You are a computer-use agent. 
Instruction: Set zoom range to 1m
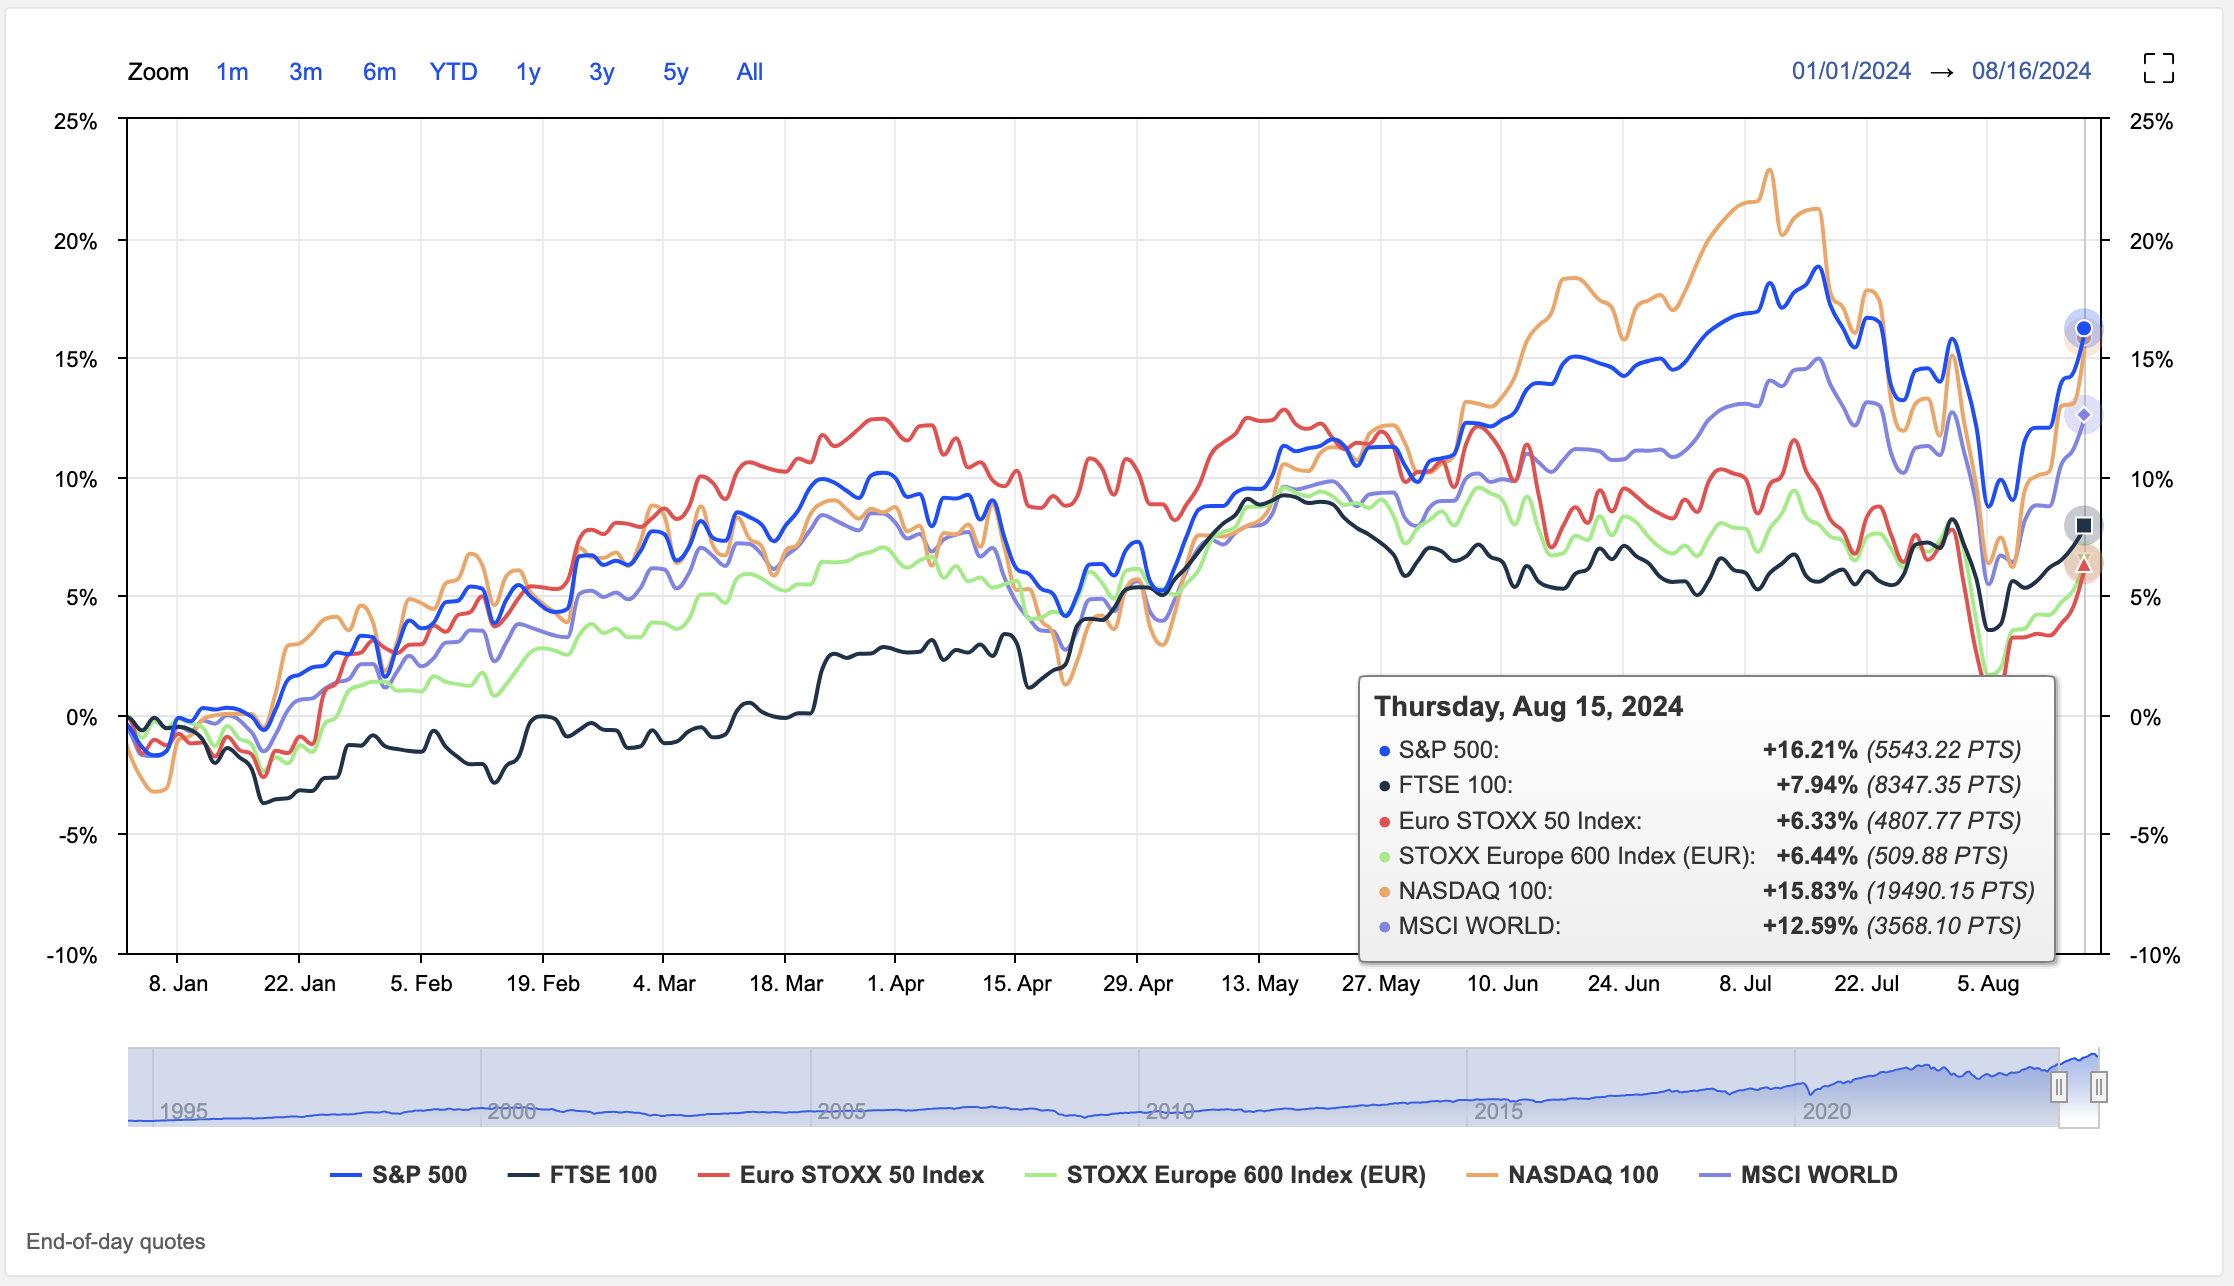point(232,72)
